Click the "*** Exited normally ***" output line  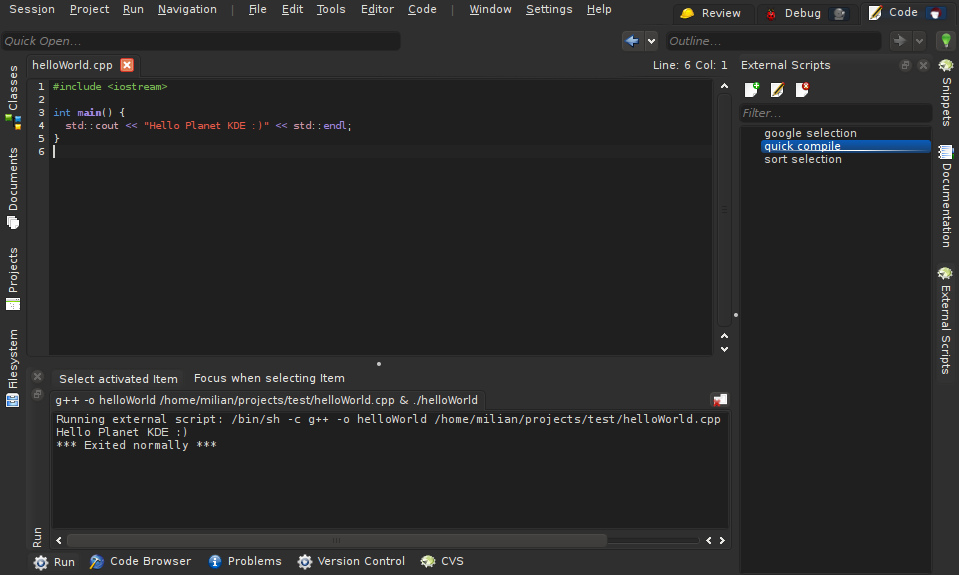(x=136, y=445)
